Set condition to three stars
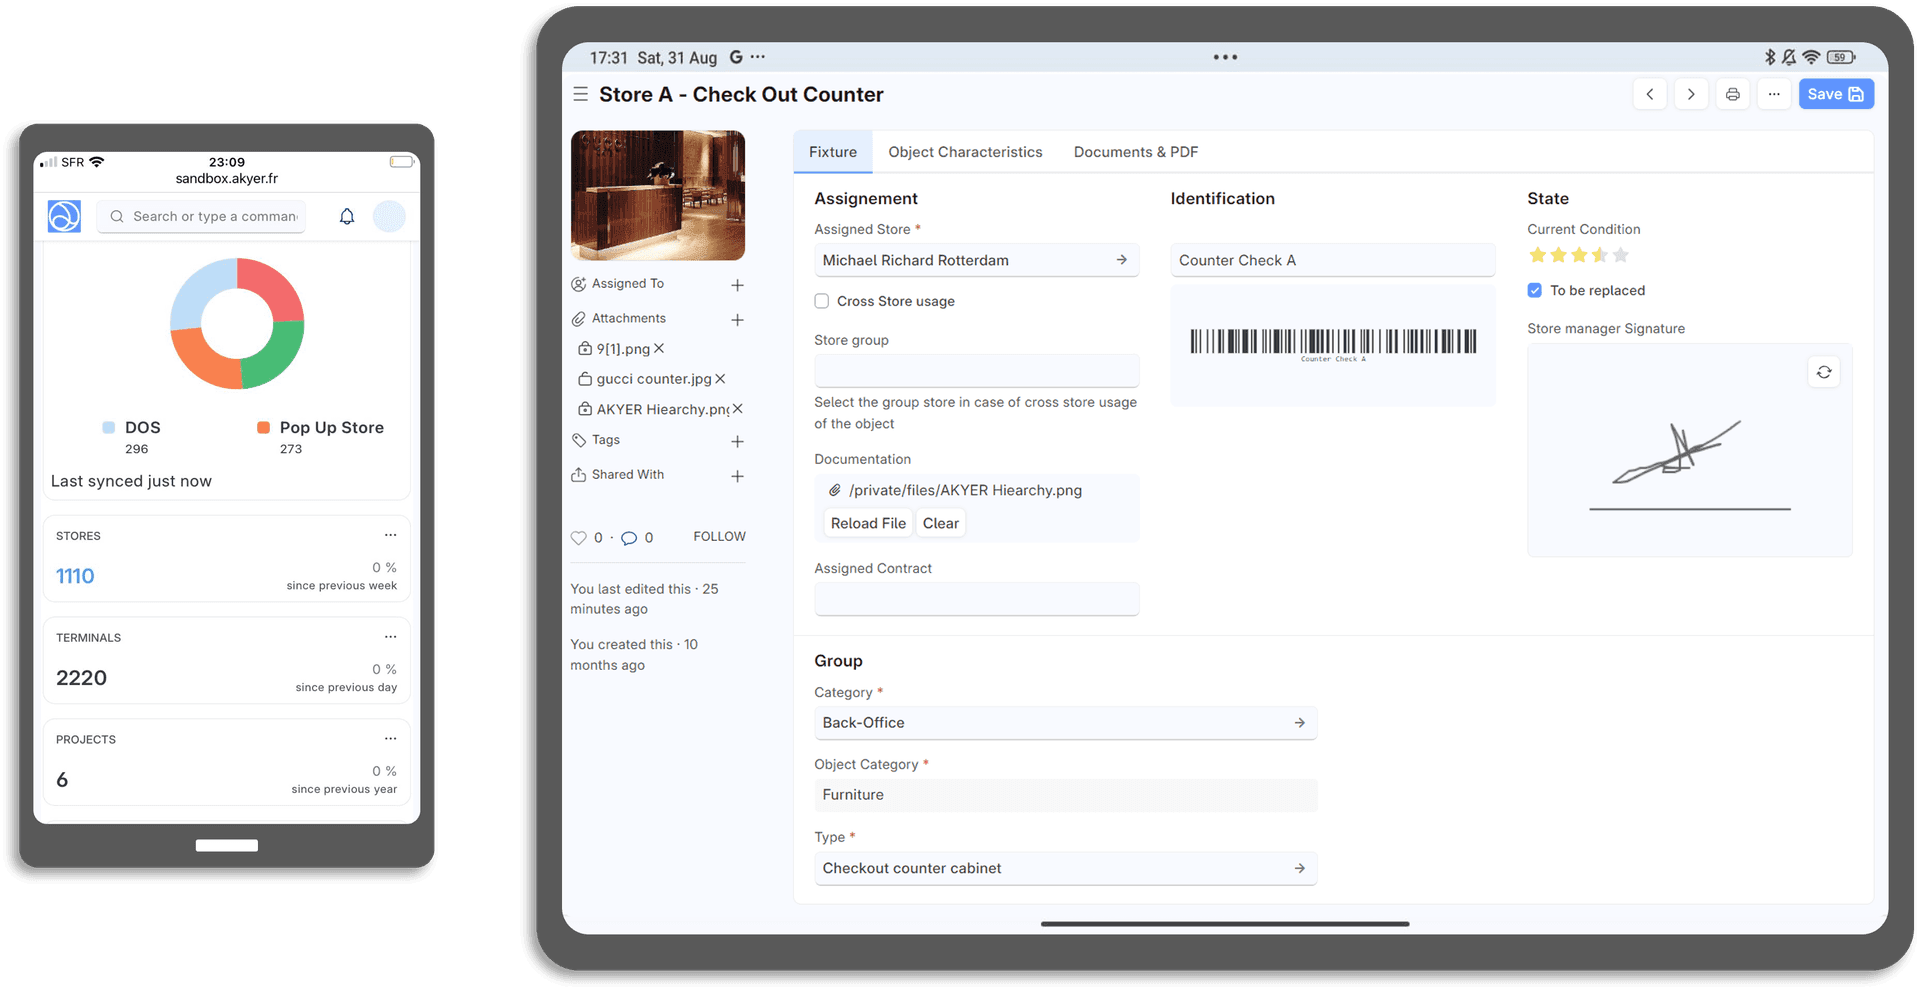1920x990 pixels. [1579, 255]
